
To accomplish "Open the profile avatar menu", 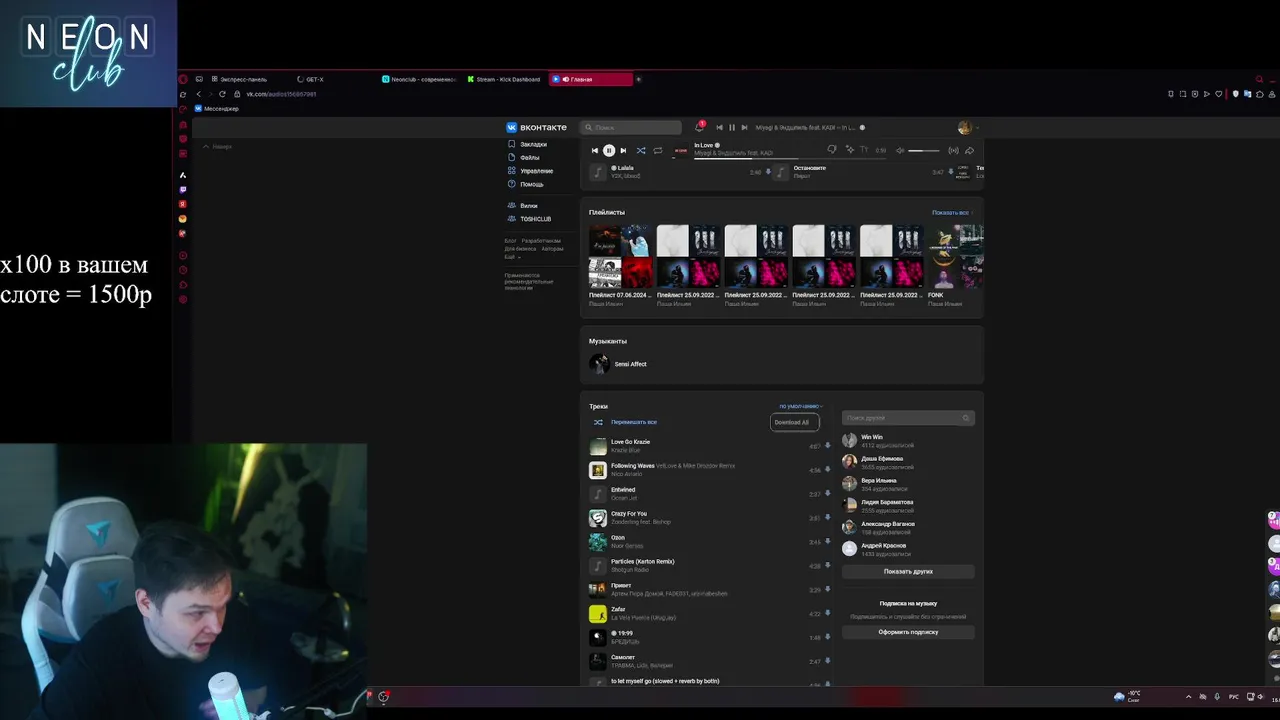I will tap(964, 127).
